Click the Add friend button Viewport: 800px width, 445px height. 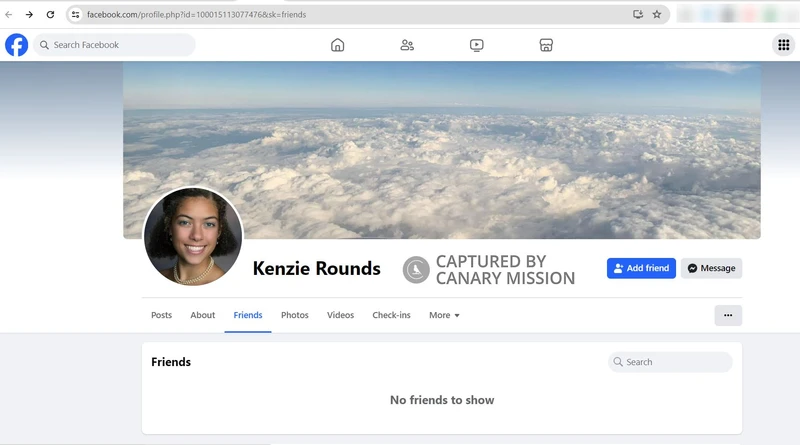(641, 268)
